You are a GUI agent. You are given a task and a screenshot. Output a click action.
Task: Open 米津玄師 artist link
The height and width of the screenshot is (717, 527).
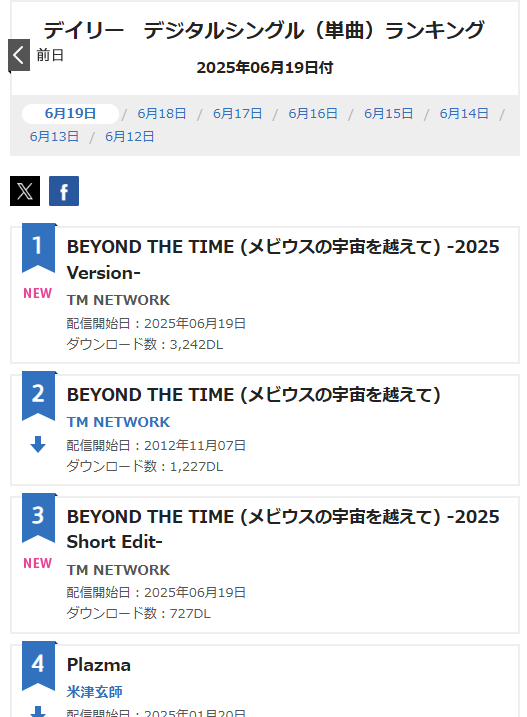click(95, 691)
